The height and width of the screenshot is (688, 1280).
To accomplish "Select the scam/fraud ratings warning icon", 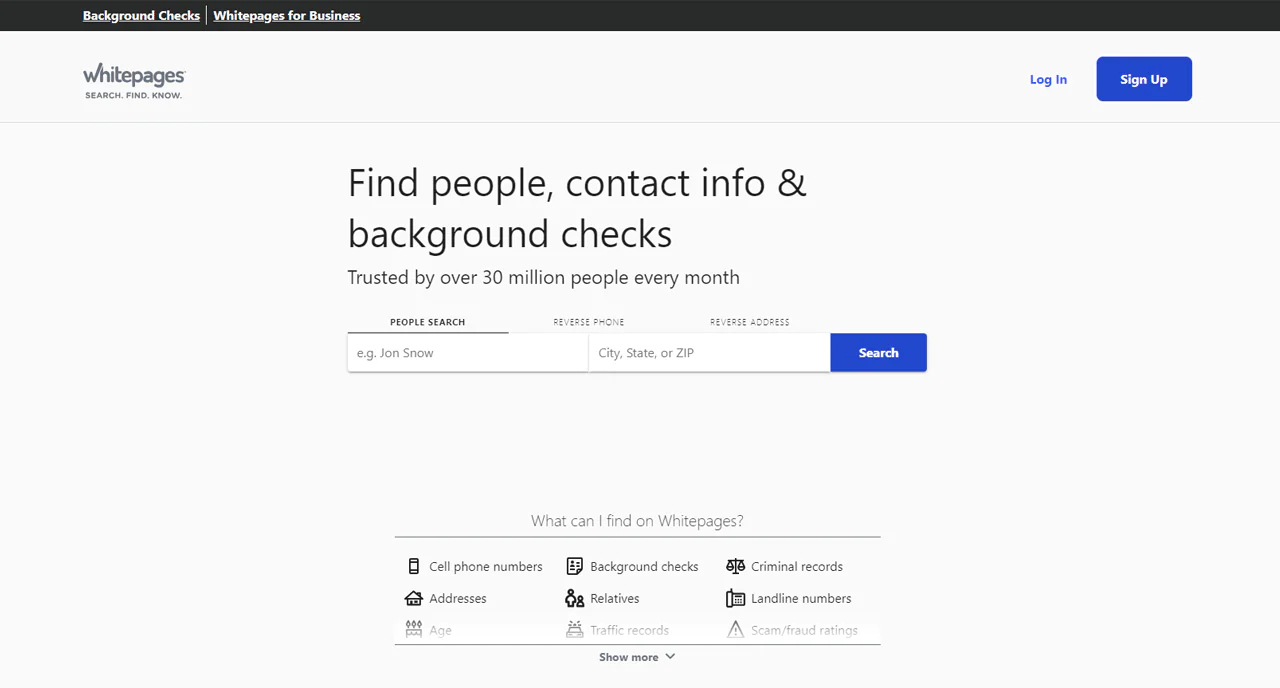I will coord(736,630).
